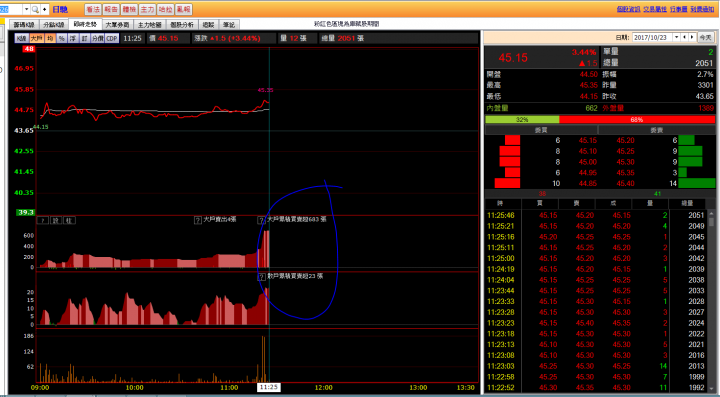Image resolution: width=720 pixels, height=397 pixels.
Task: Click the 報告 button
Action: (x=111, y=9)
